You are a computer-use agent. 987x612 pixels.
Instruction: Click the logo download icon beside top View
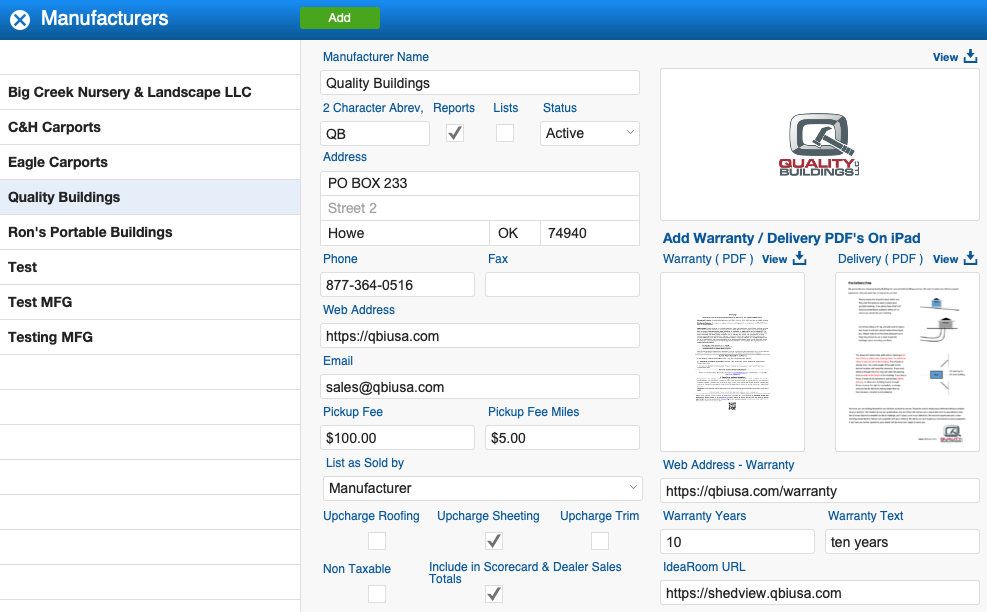(x=971, y=57)
